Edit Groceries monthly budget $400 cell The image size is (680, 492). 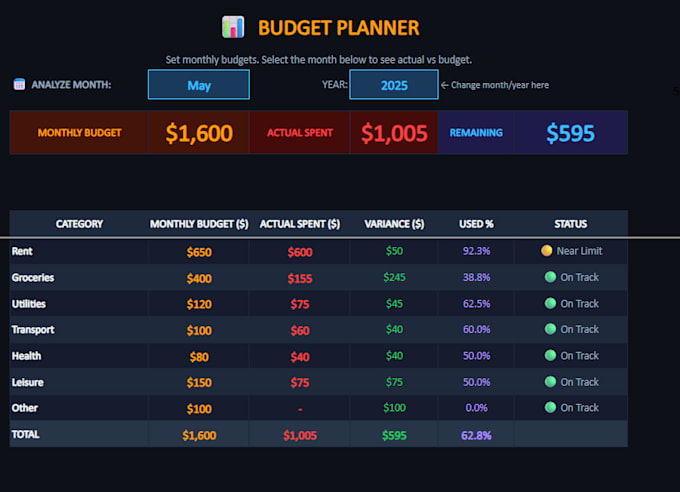click(x=199, y=278)
